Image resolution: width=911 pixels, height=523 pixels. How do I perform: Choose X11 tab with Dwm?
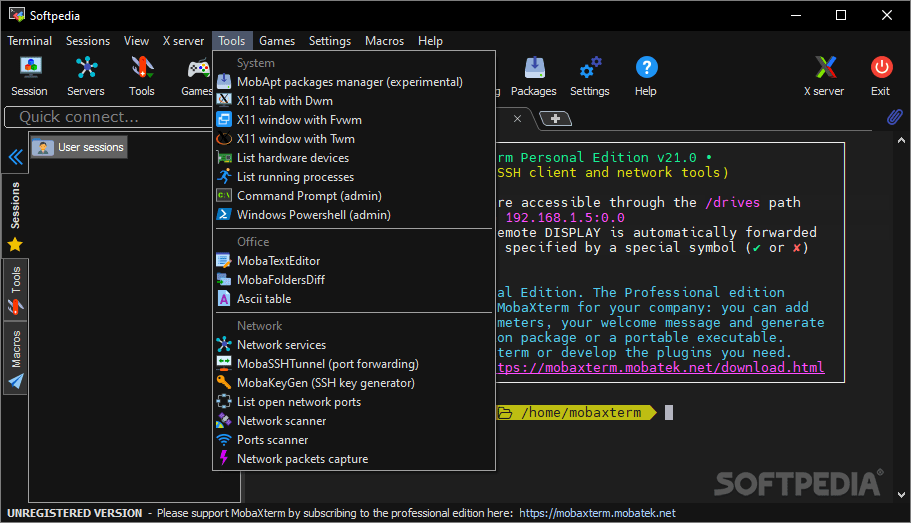coord(354,101)
